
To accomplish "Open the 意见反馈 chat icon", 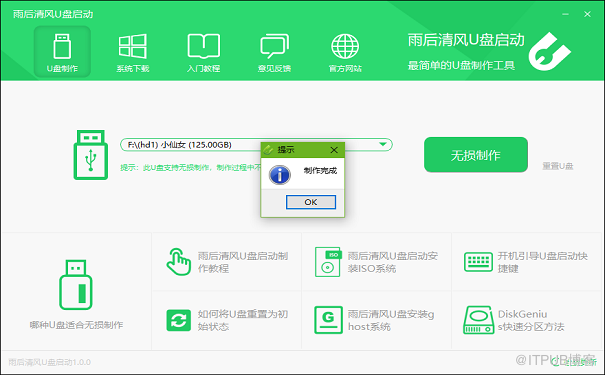I will point(274,46).
